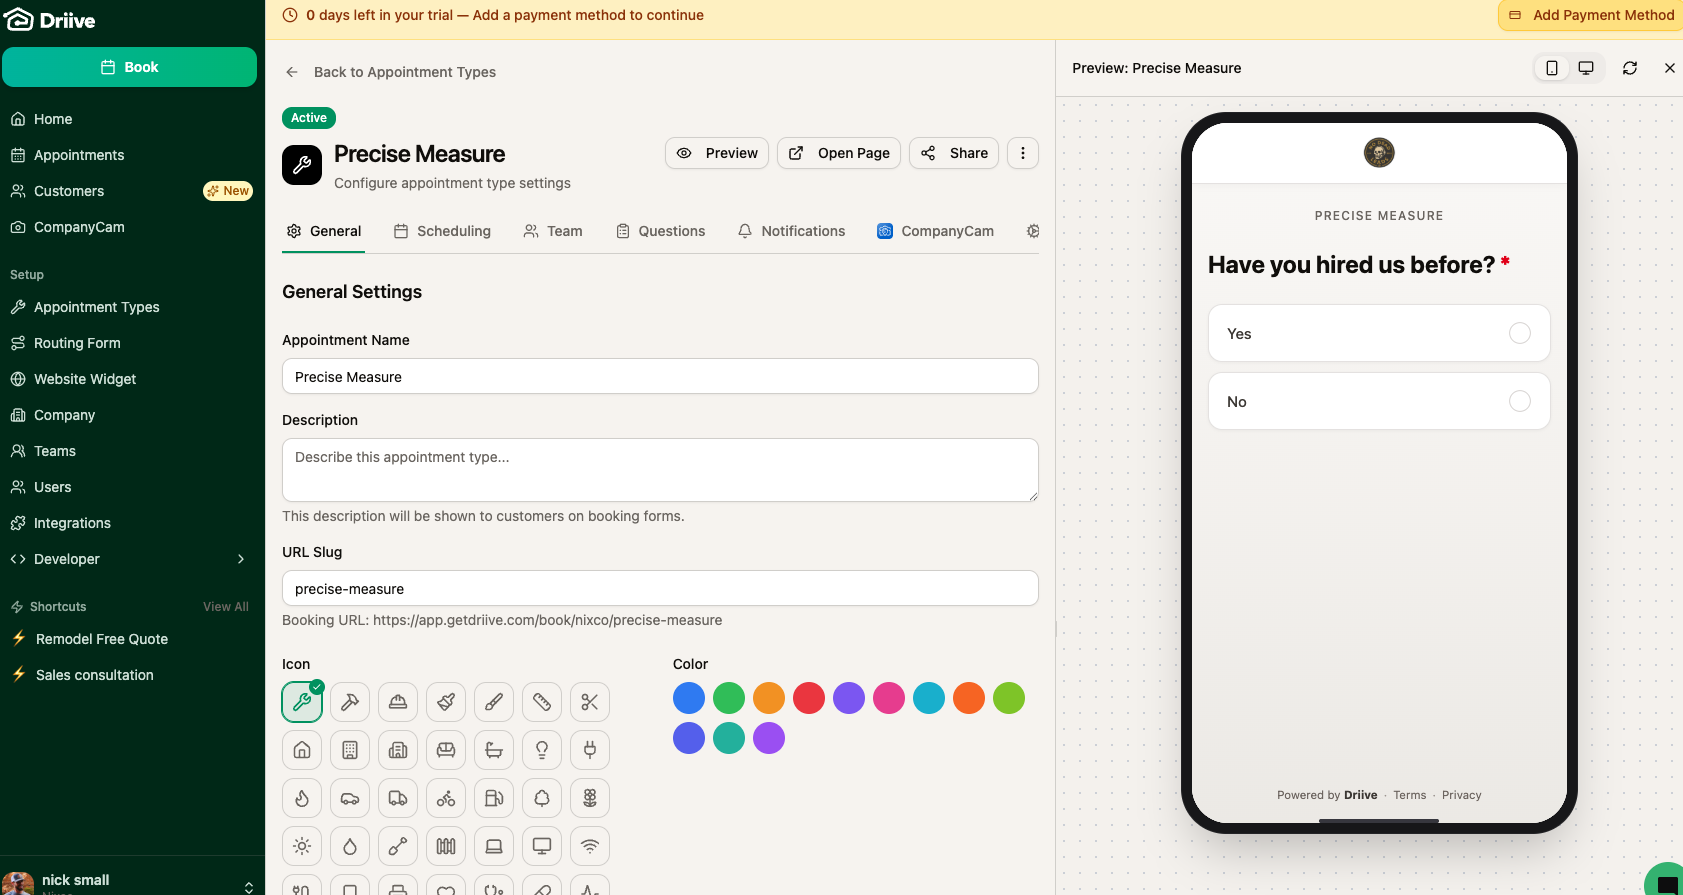Select the sun icon
Viewport: 1683px width, 895px height.
click(x=302, y=846)
